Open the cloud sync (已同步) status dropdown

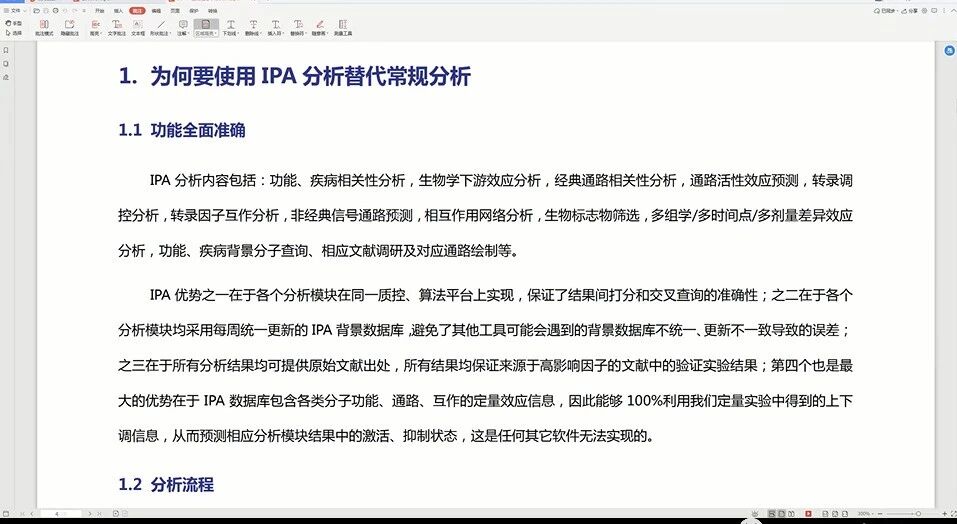[886, 10]
